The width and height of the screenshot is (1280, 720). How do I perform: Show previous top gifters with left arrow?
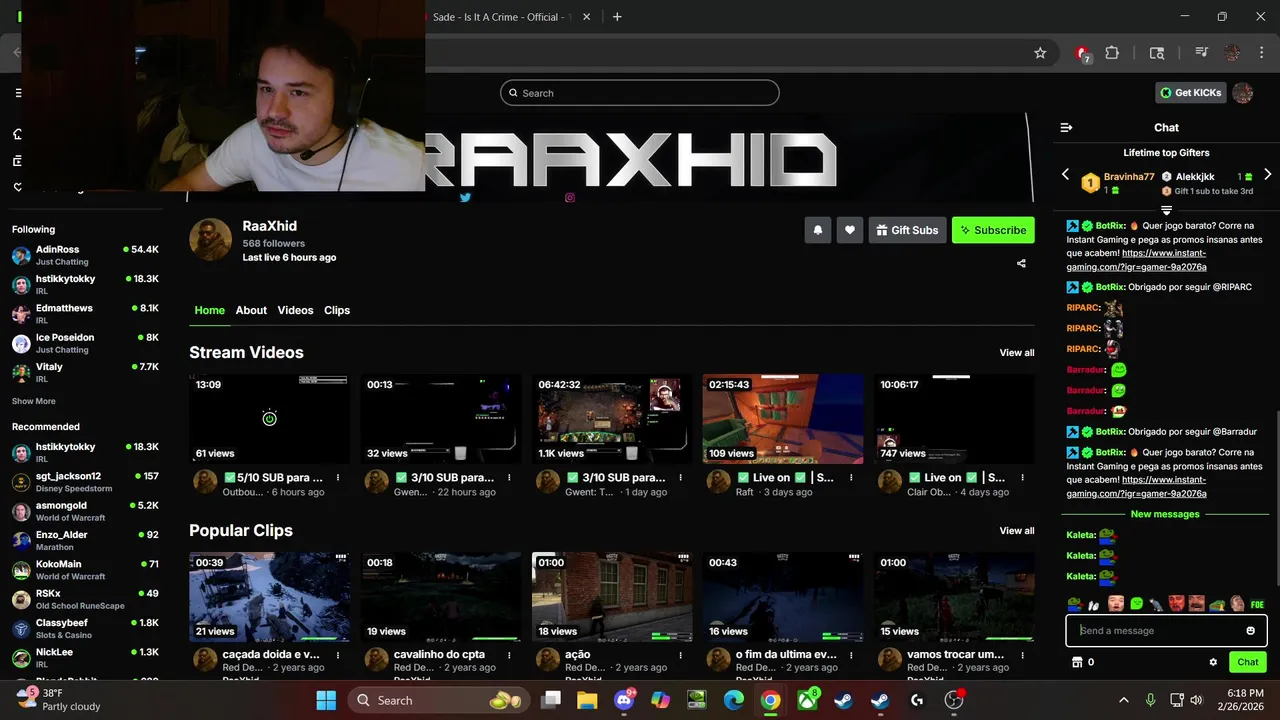tap(1065, 175)
